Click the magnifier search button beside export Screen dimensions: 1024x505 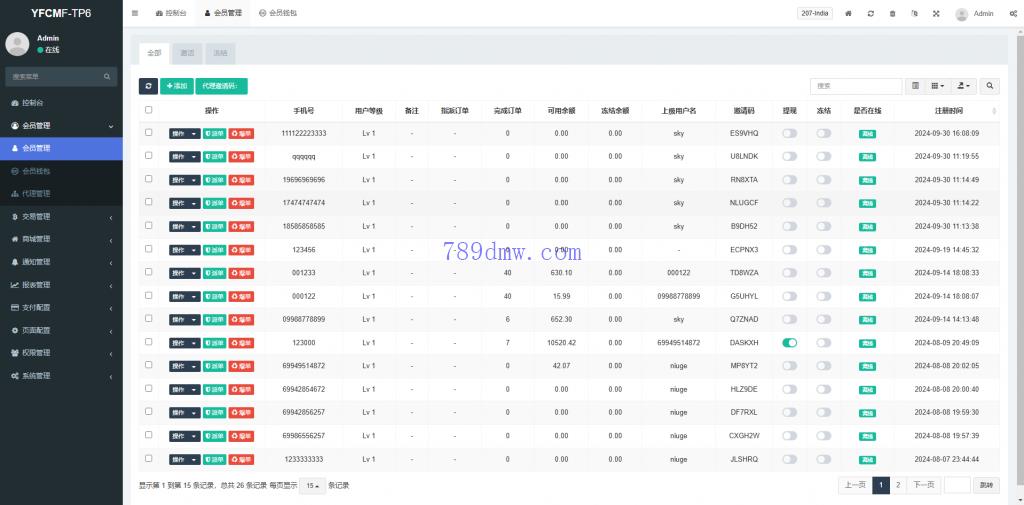989,87
